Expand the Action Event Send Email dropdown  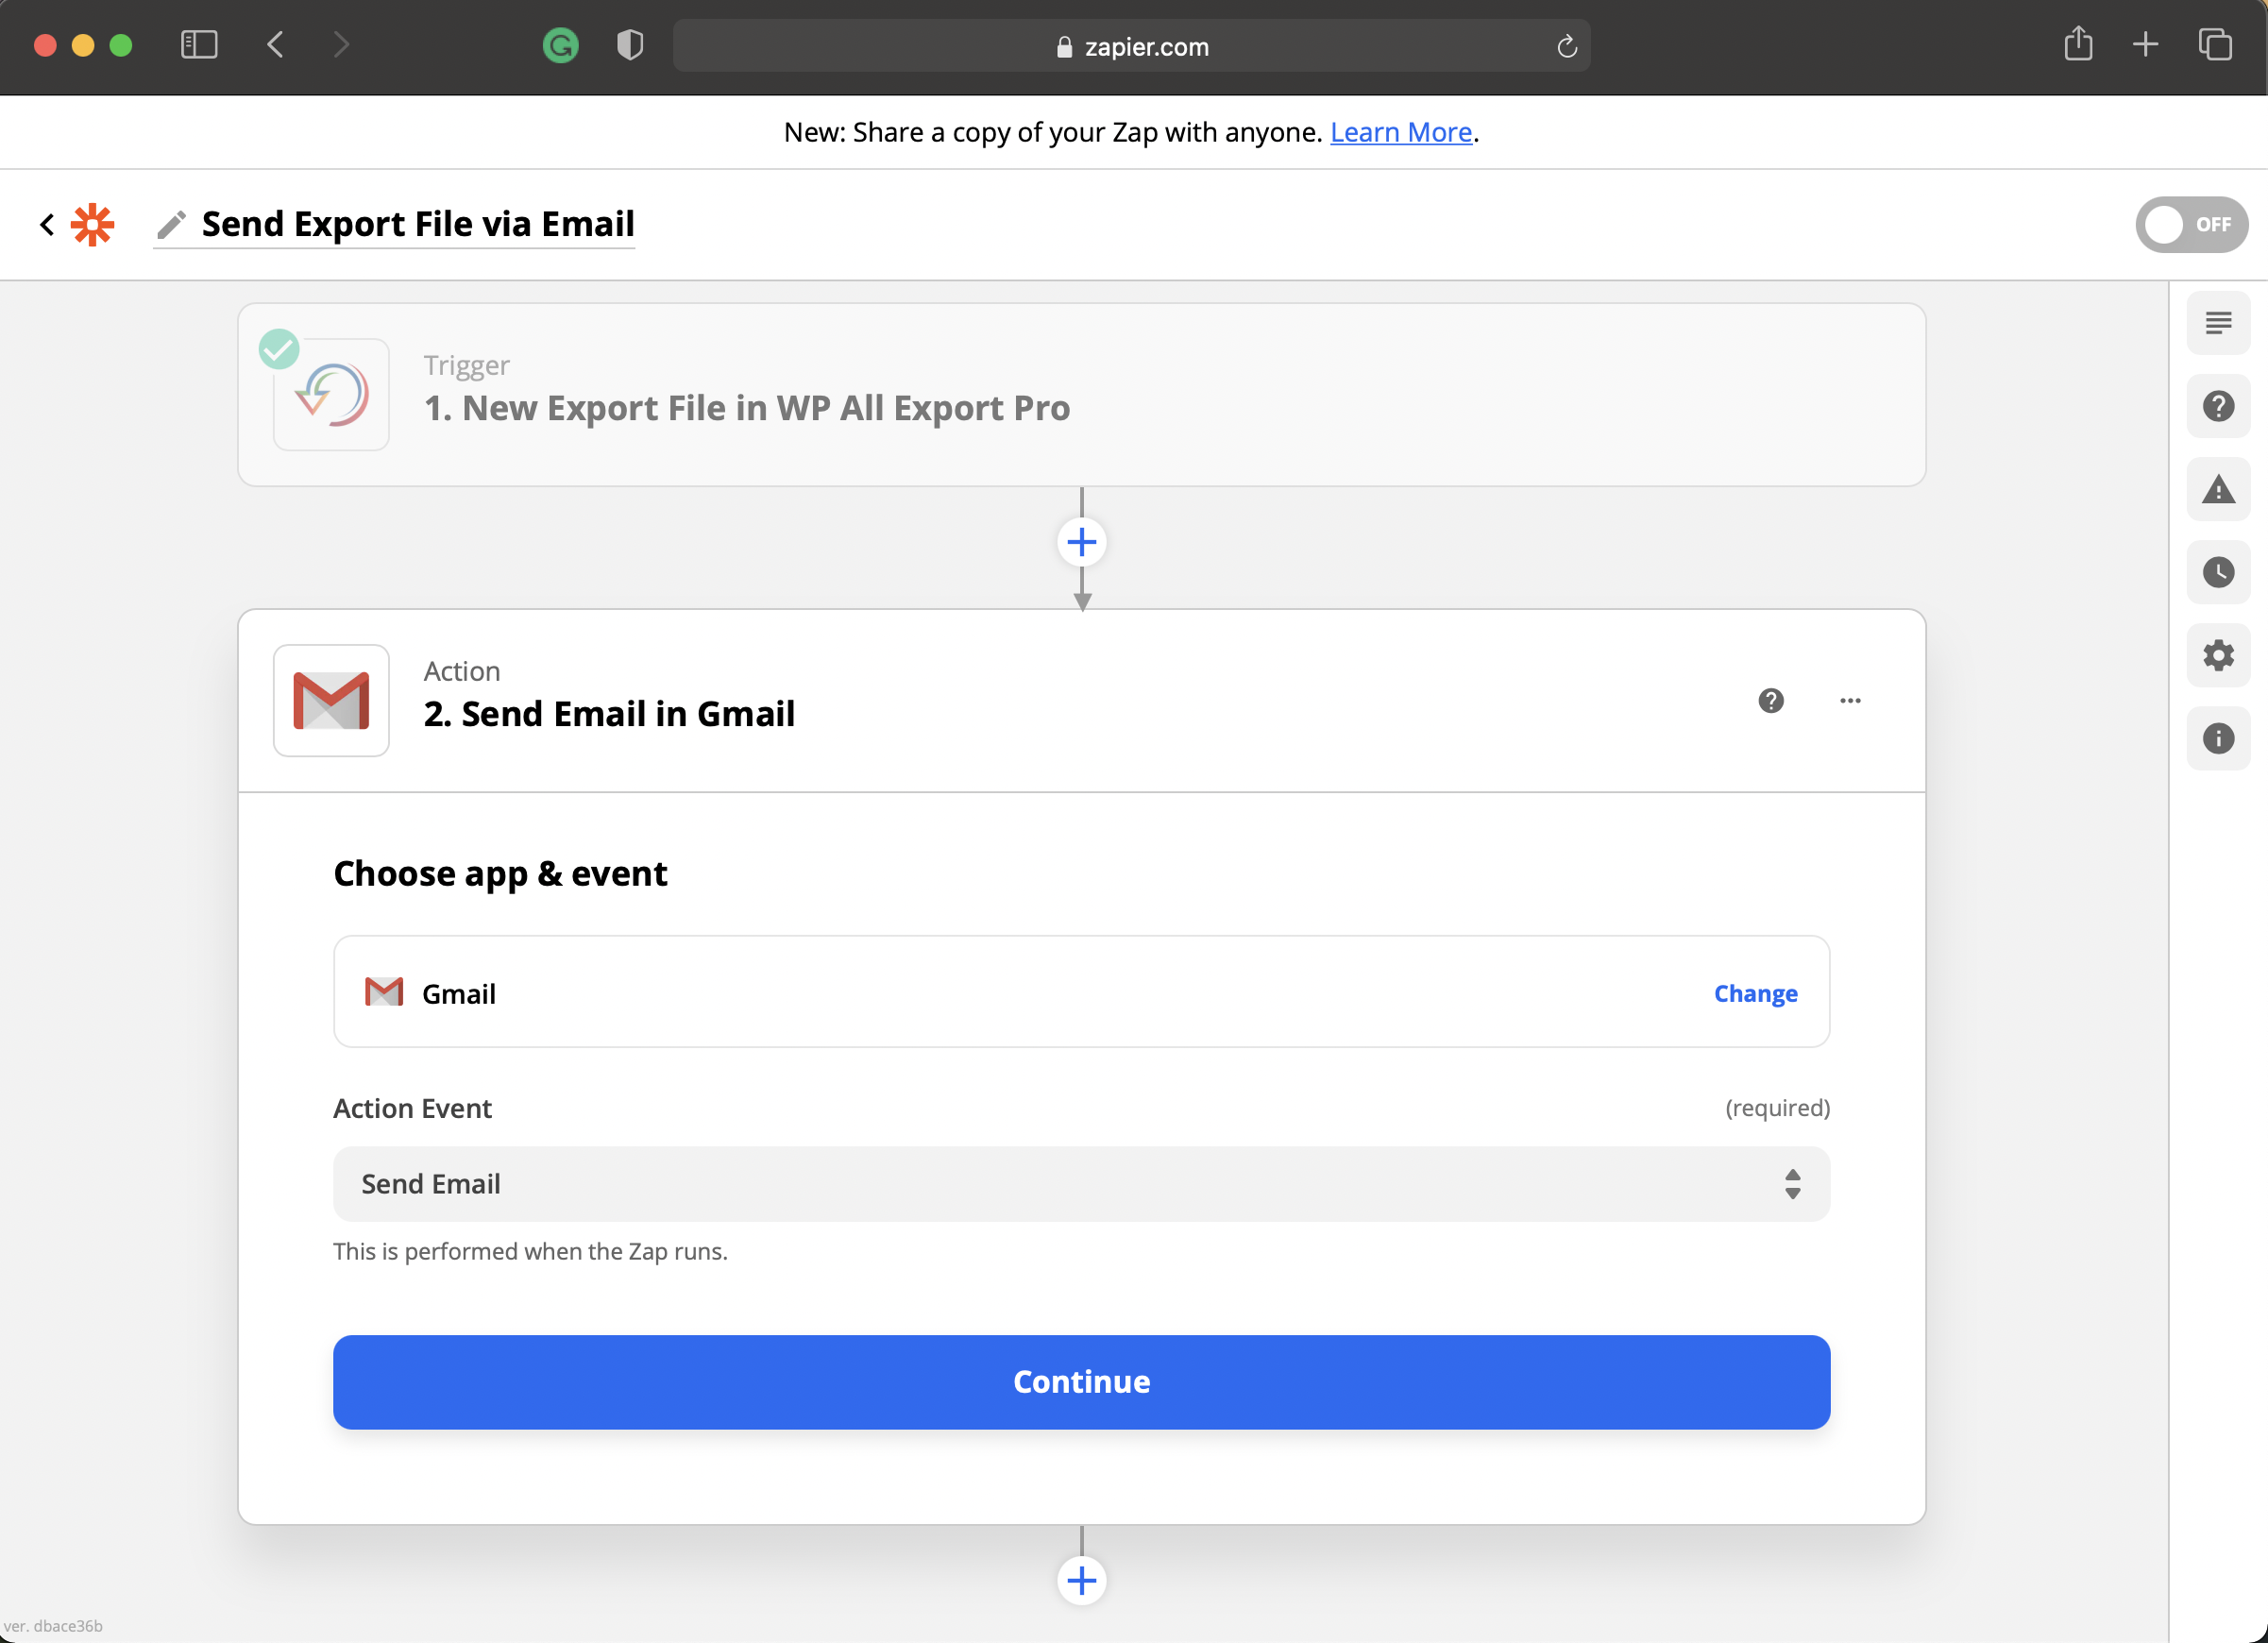pyautogui.click(x=1080, y=1183)
